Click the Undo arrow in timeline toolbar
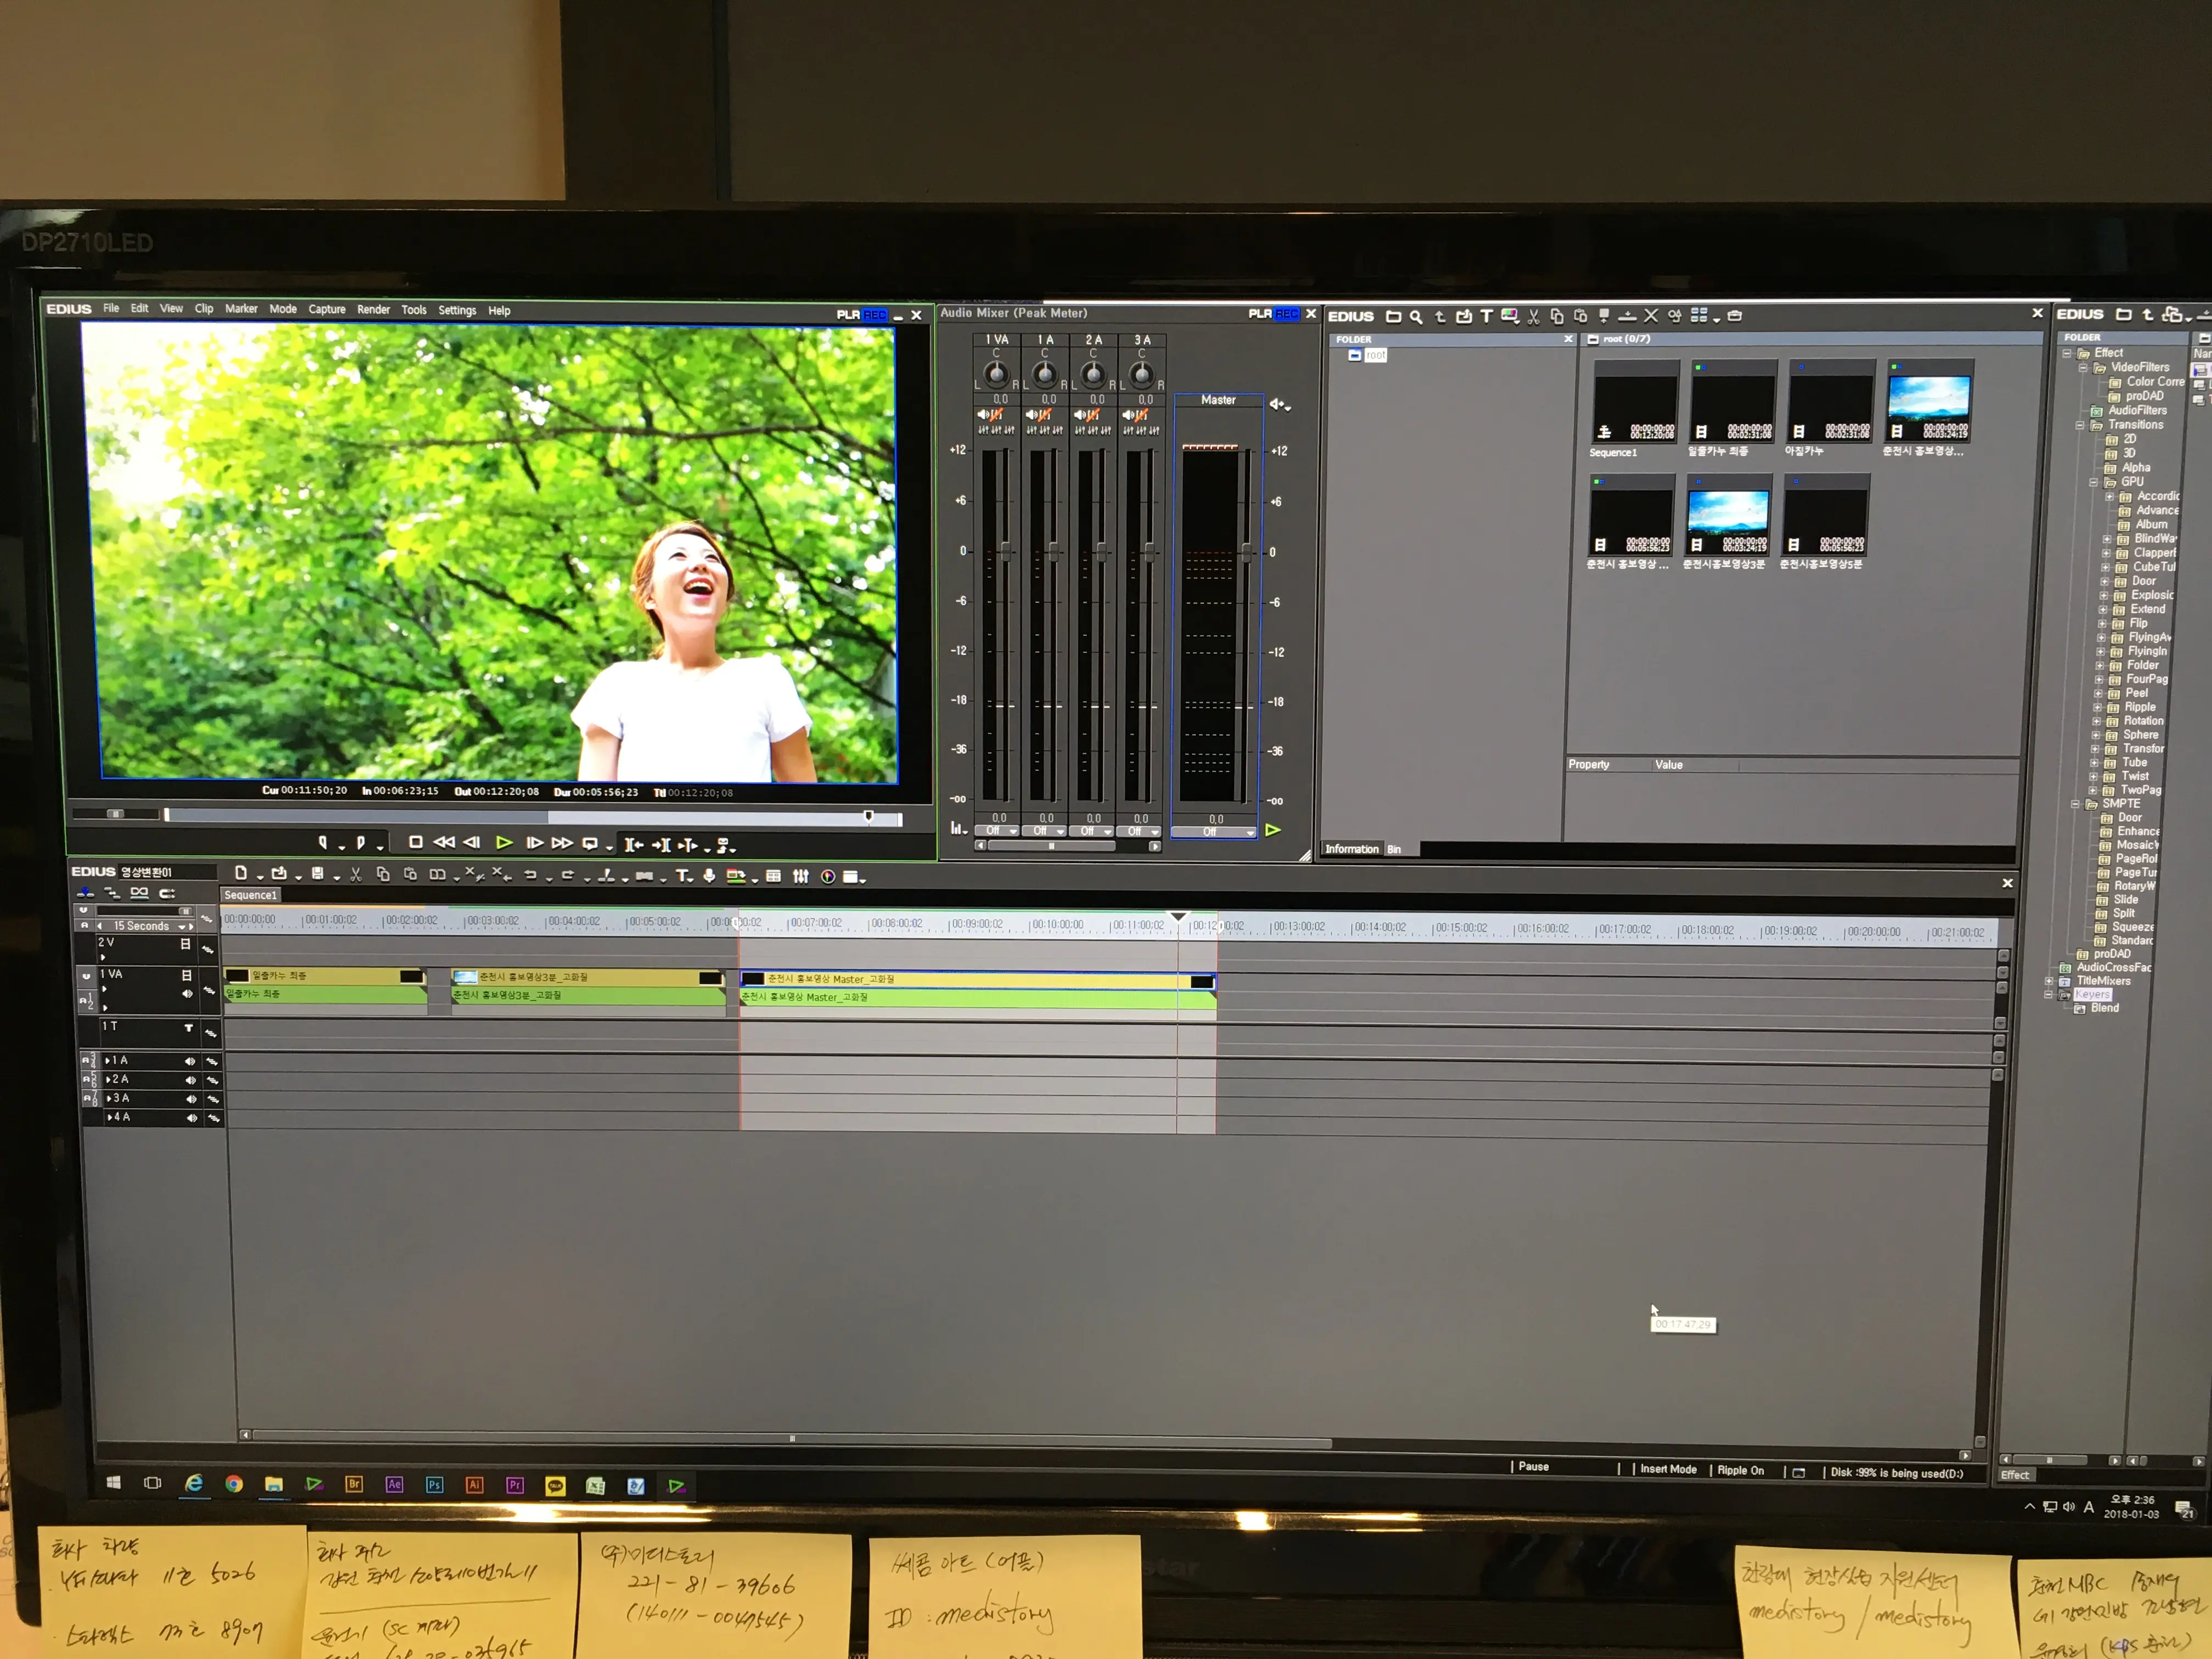 (x=530, y=875)
